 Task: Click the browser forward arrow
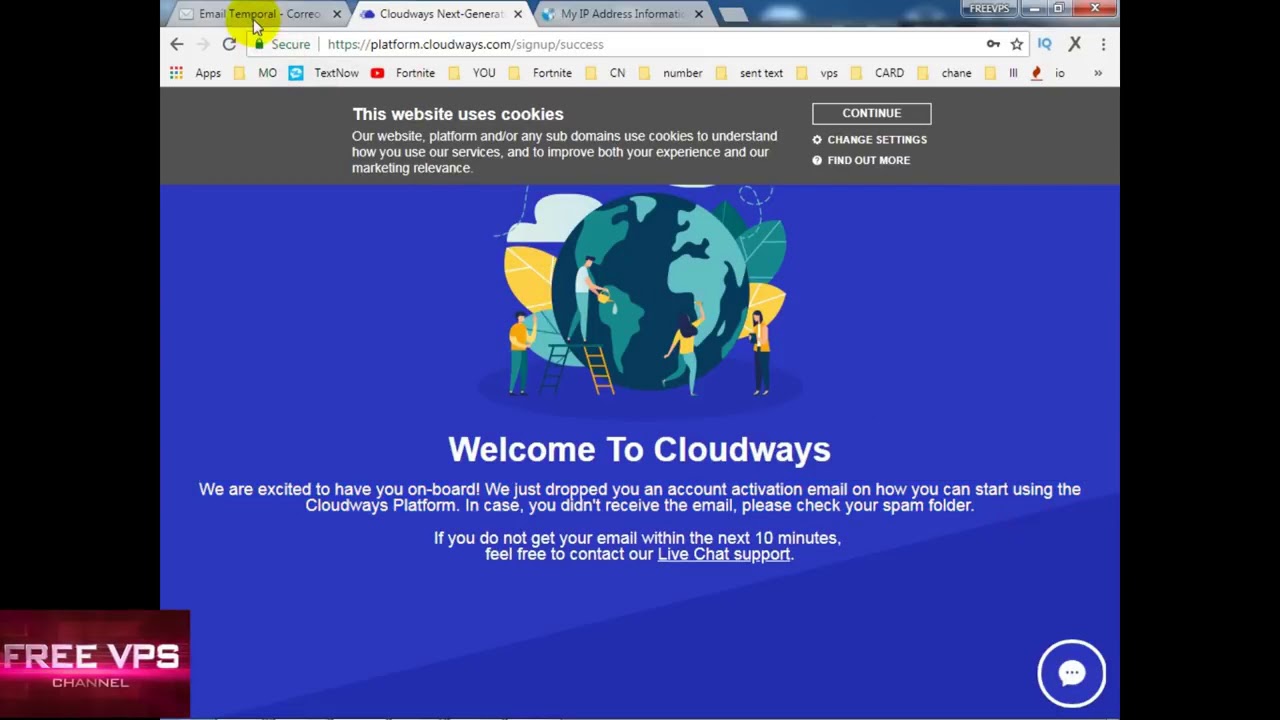(x=203, y=44)
